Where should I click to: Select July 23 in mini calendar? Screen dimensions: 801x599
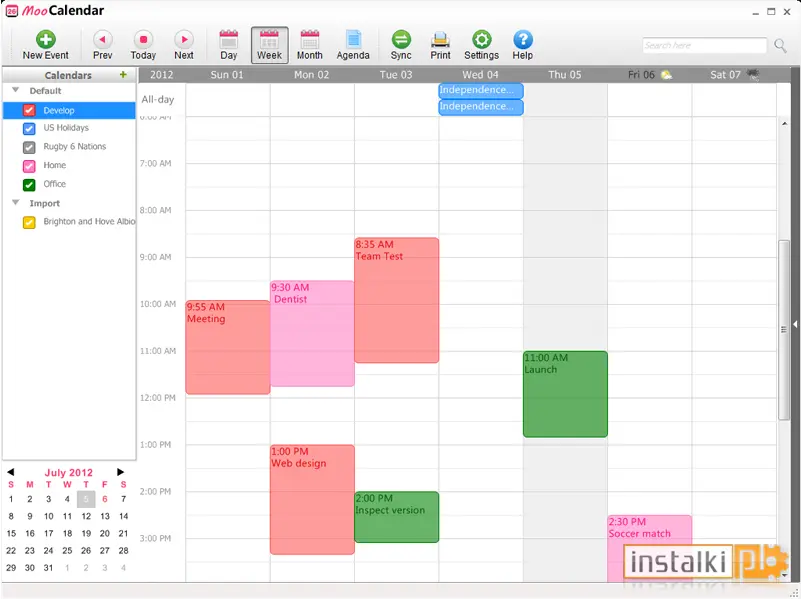[x=30, y=550]
